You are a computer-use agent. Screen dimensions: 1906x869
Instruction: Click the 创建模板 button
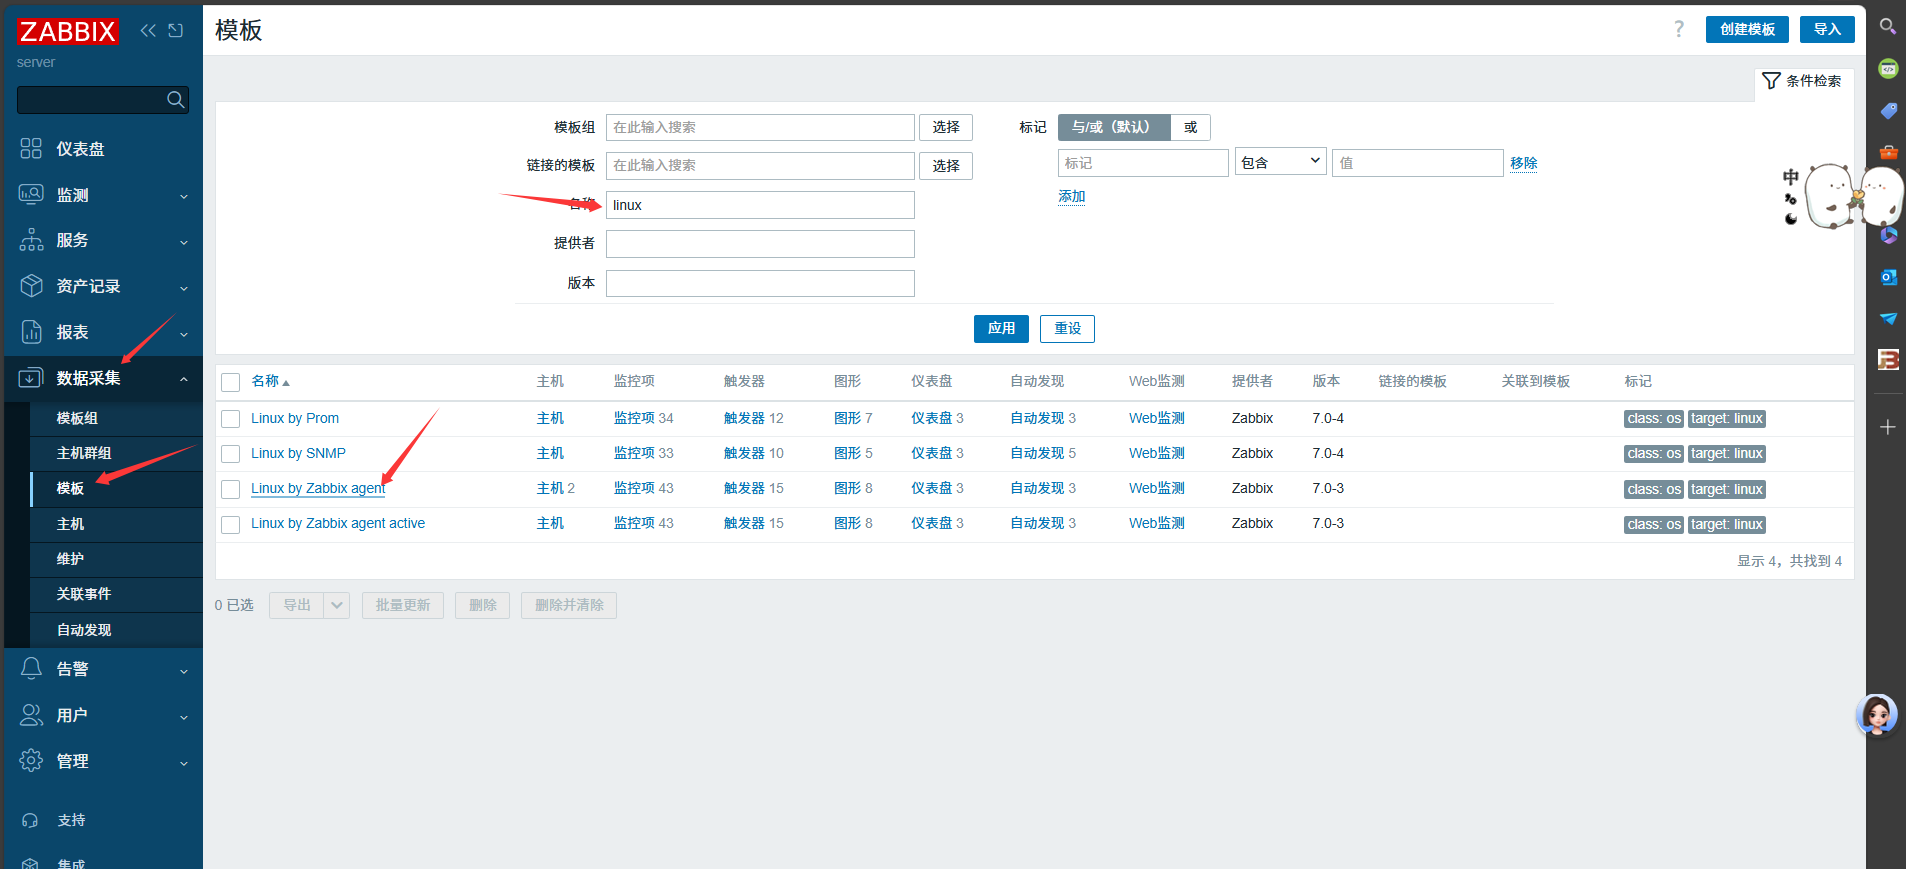[x=1747, y=29]
